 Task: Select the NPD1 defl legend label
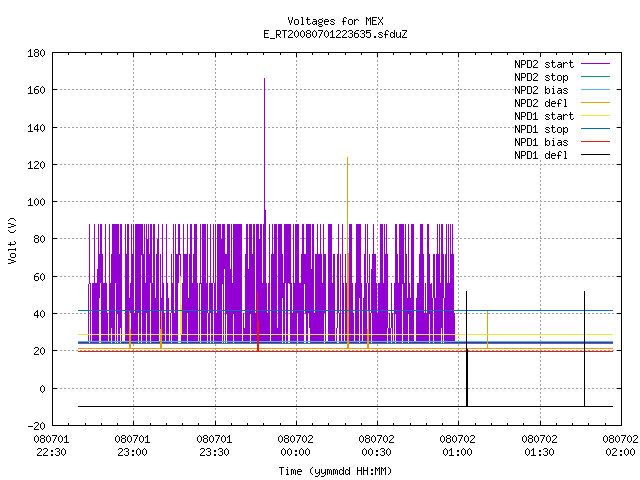coord(541,155)
